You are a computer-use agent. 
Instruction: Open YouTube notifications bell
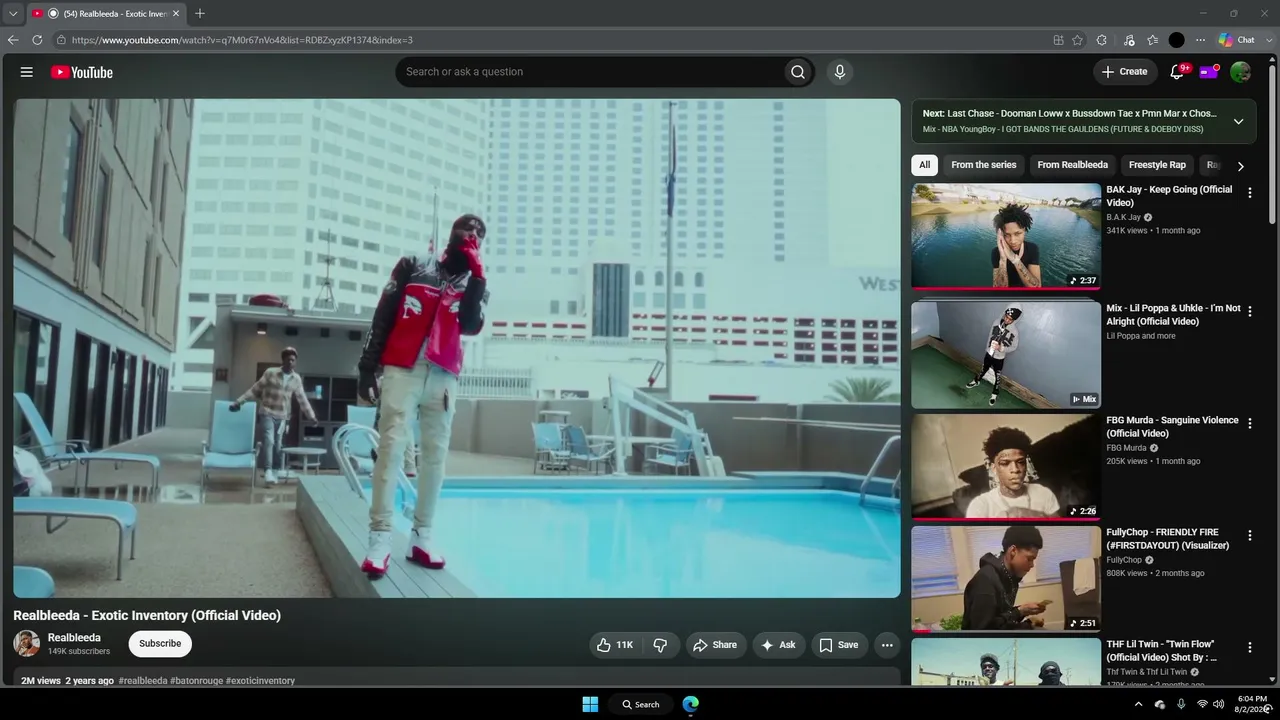point(1178,72)
